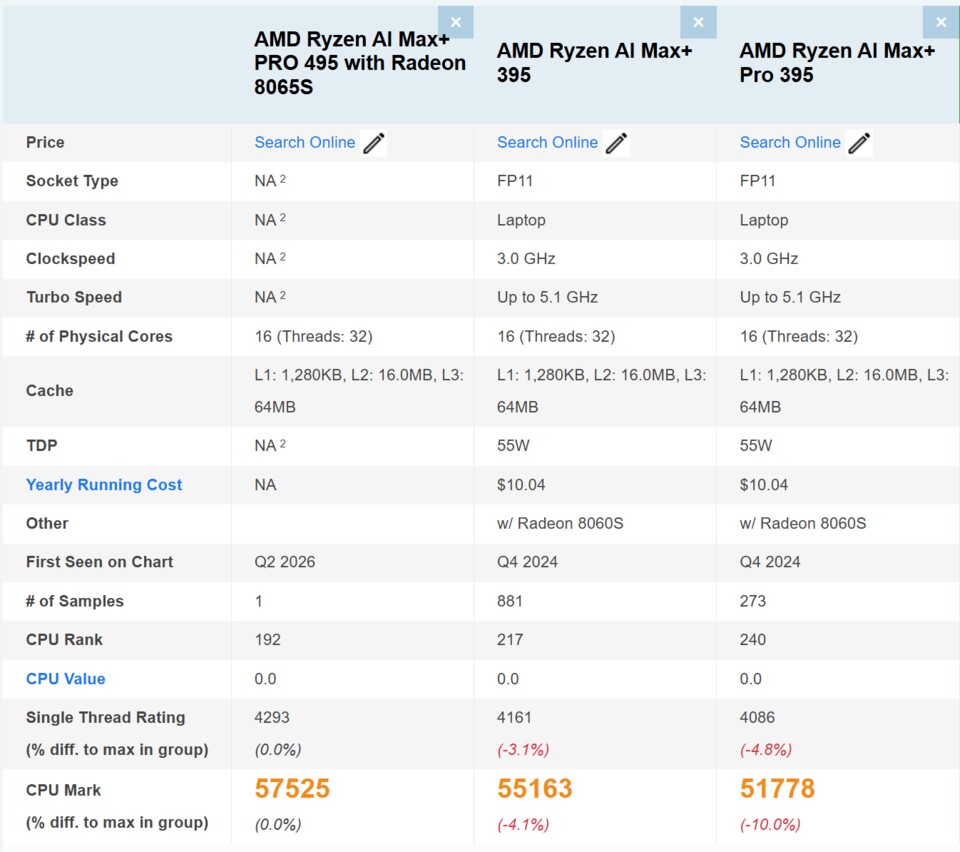The width and height of the screenshot is (960, 852).
Task: Click the (-4.8%) single thread difference
Action: (x=765, y=750)
